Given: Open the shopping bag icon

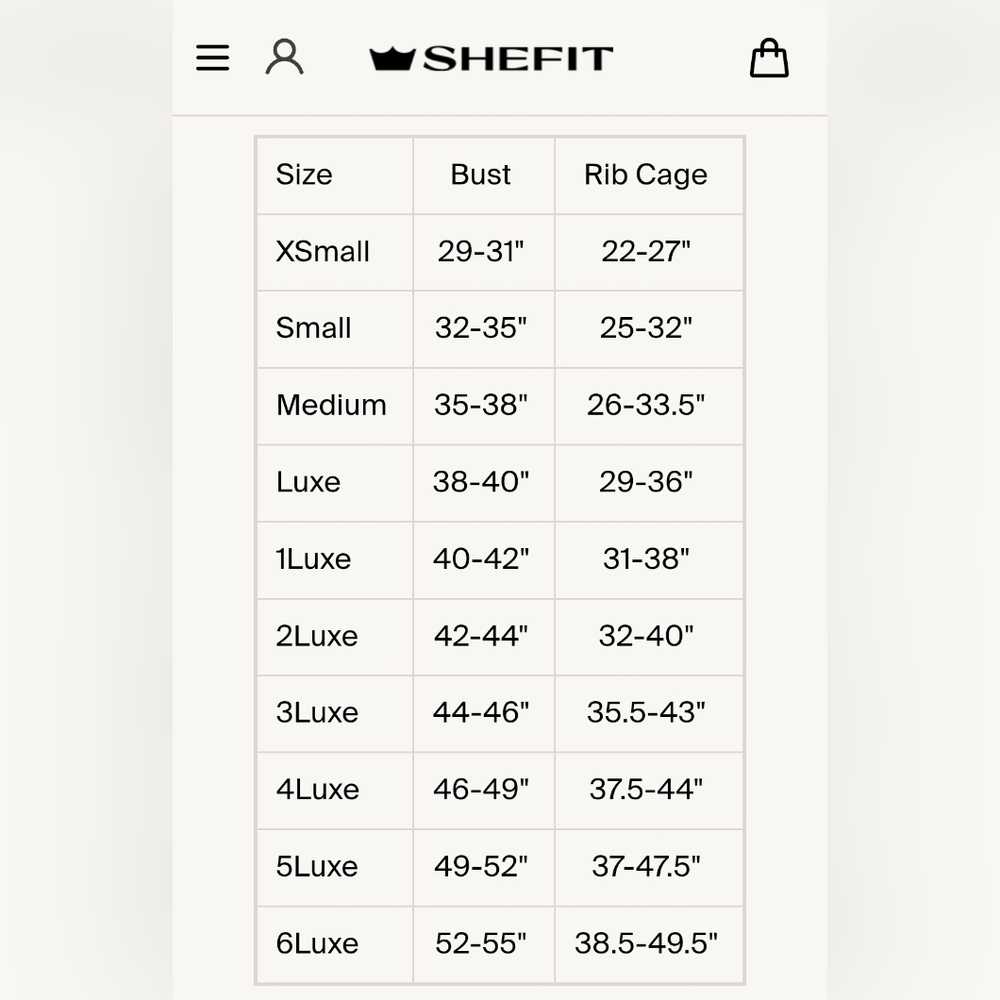Looking at the screenshot, I should point(769,58).
